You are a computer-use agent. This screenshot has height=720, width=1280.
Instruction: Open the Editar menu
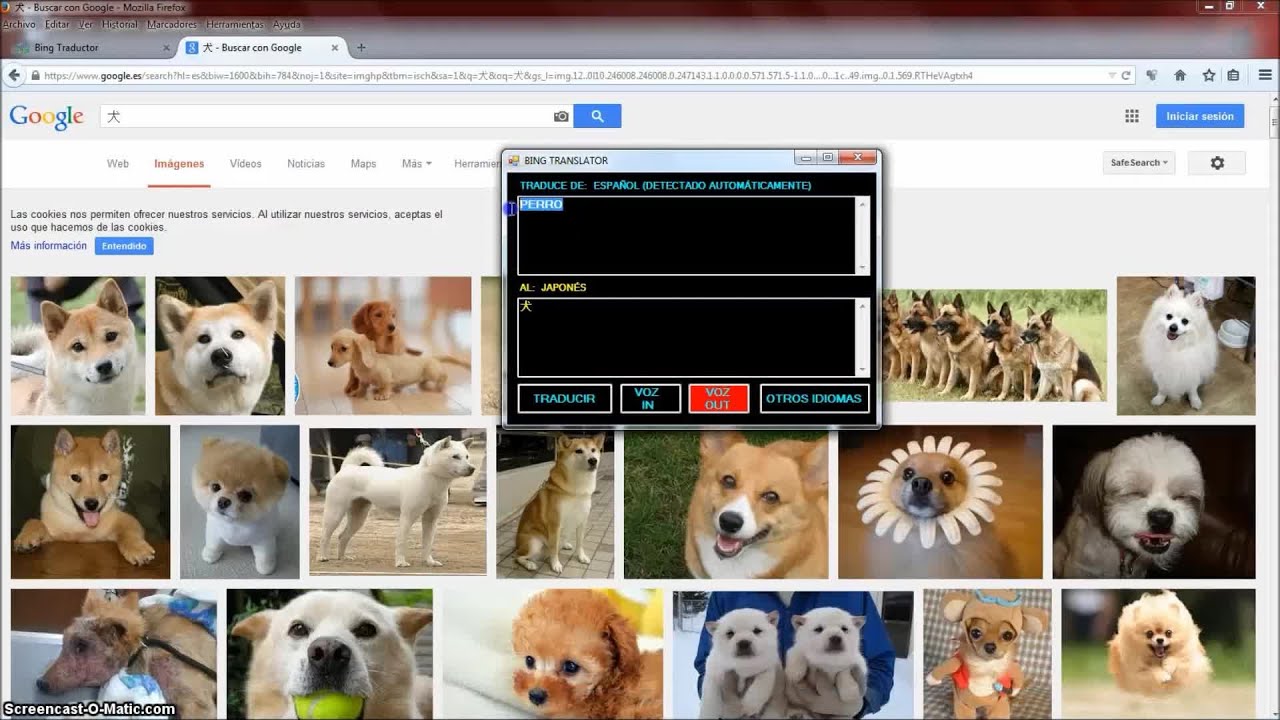tap(57, 24)
